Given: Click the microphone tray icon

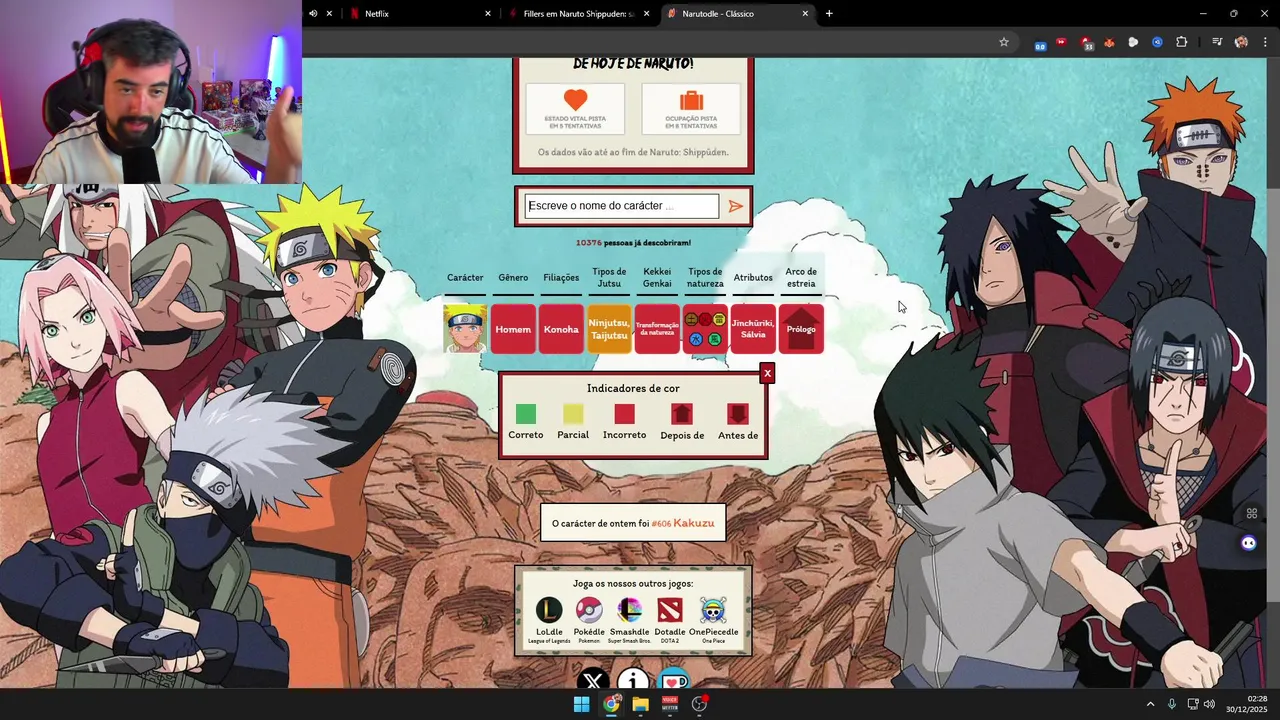Looking at the screenshot, I should coord(1172,704).
